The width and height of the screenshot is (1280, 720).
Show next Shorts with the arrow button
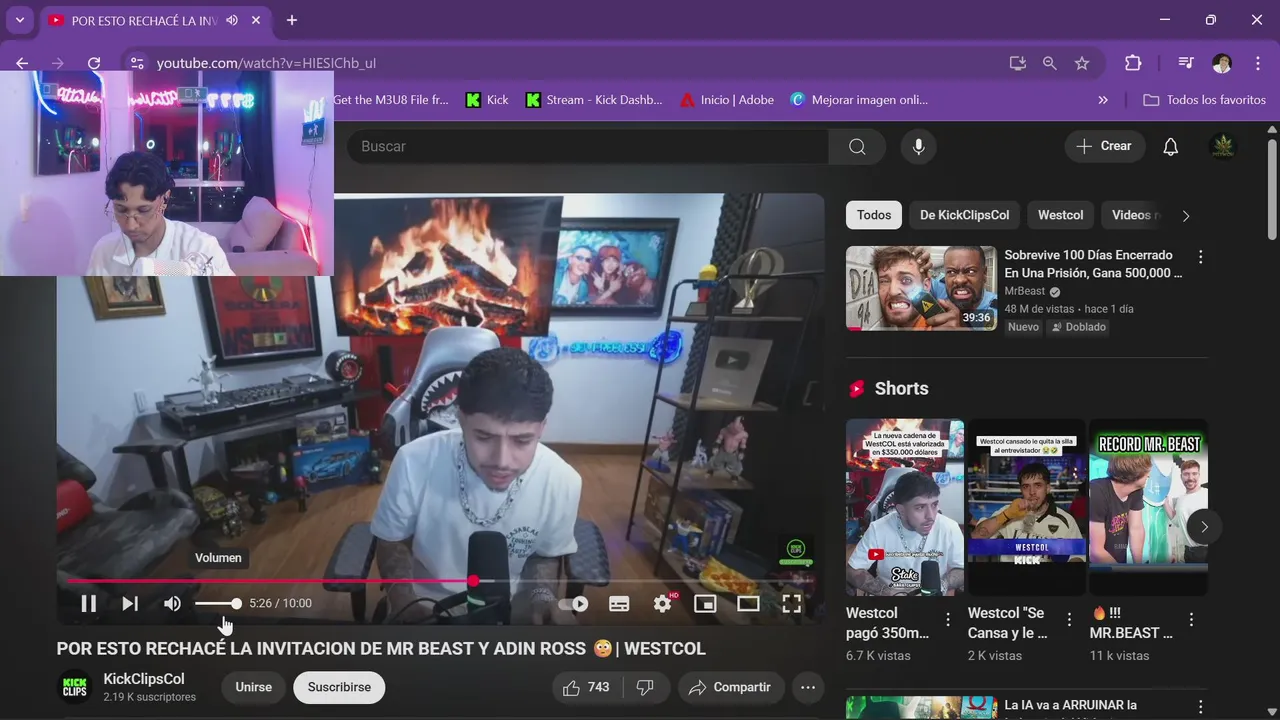1204,527
